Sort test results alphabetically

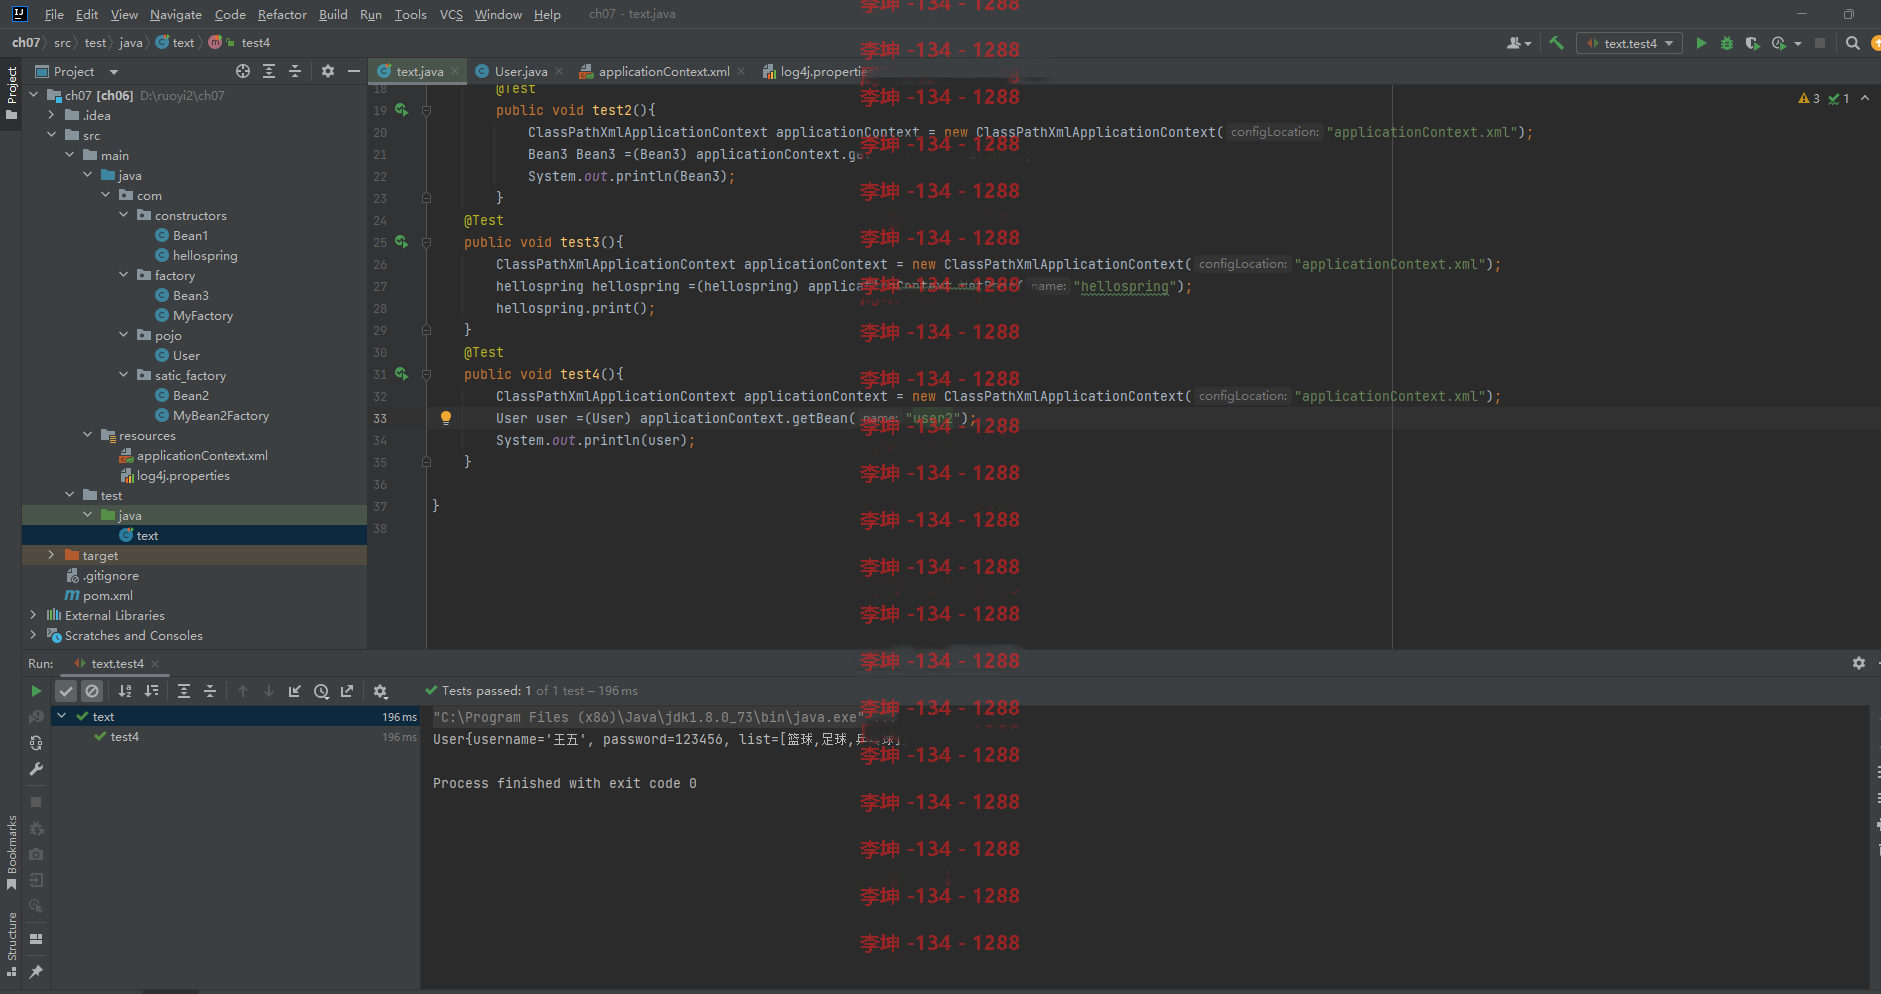[125, 691]
